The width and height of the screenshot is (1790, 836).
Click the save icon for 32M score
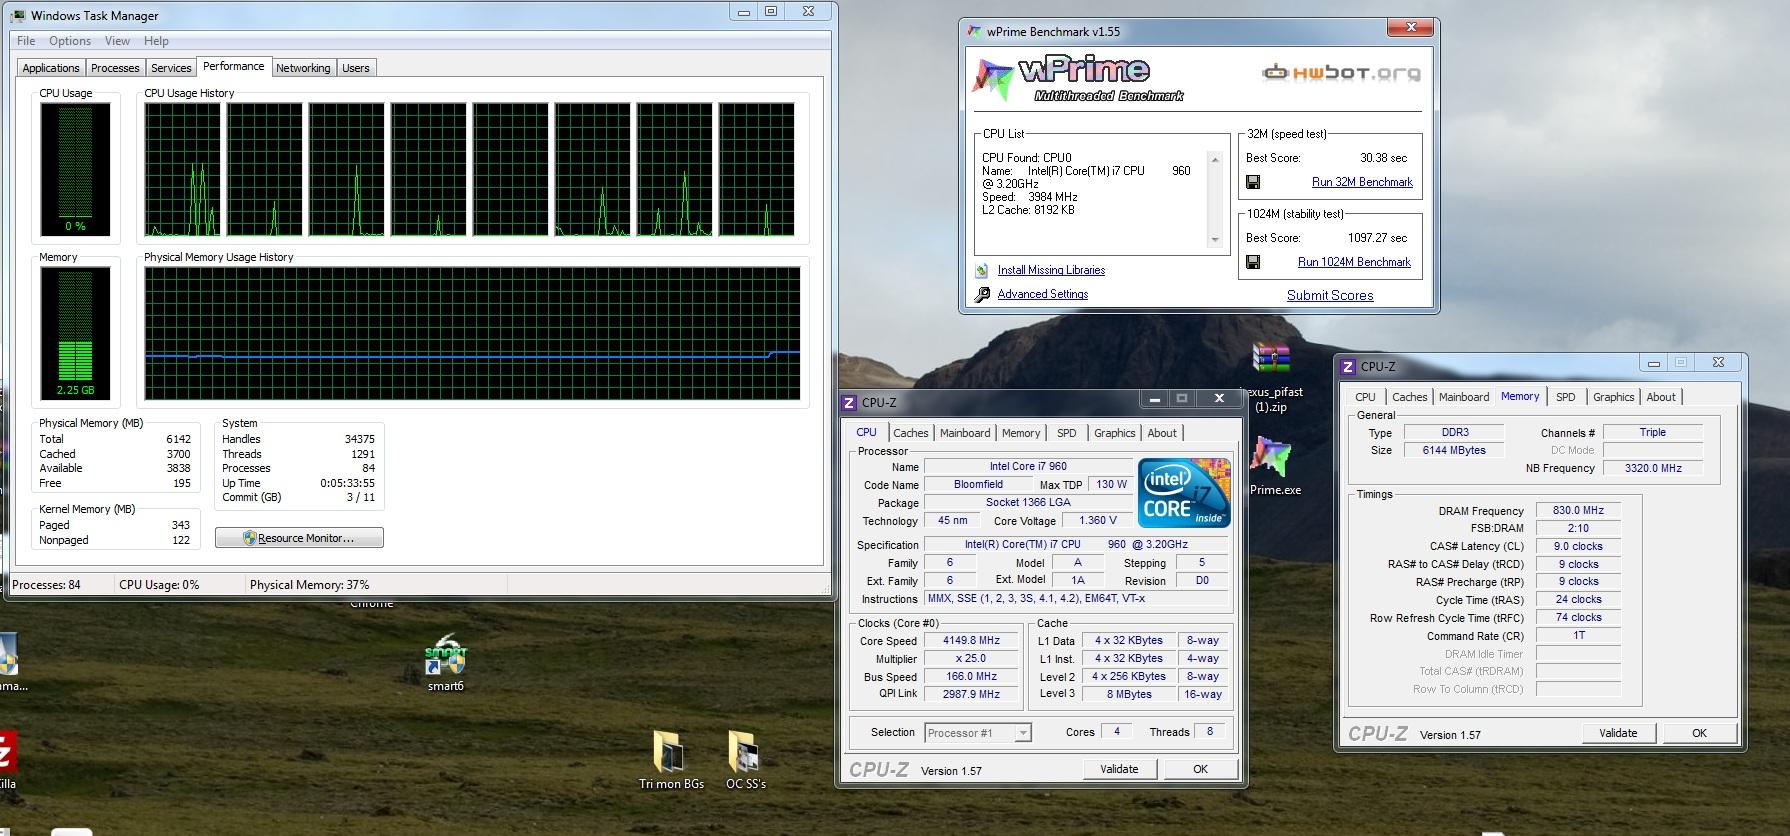(x=1253, y=182)
